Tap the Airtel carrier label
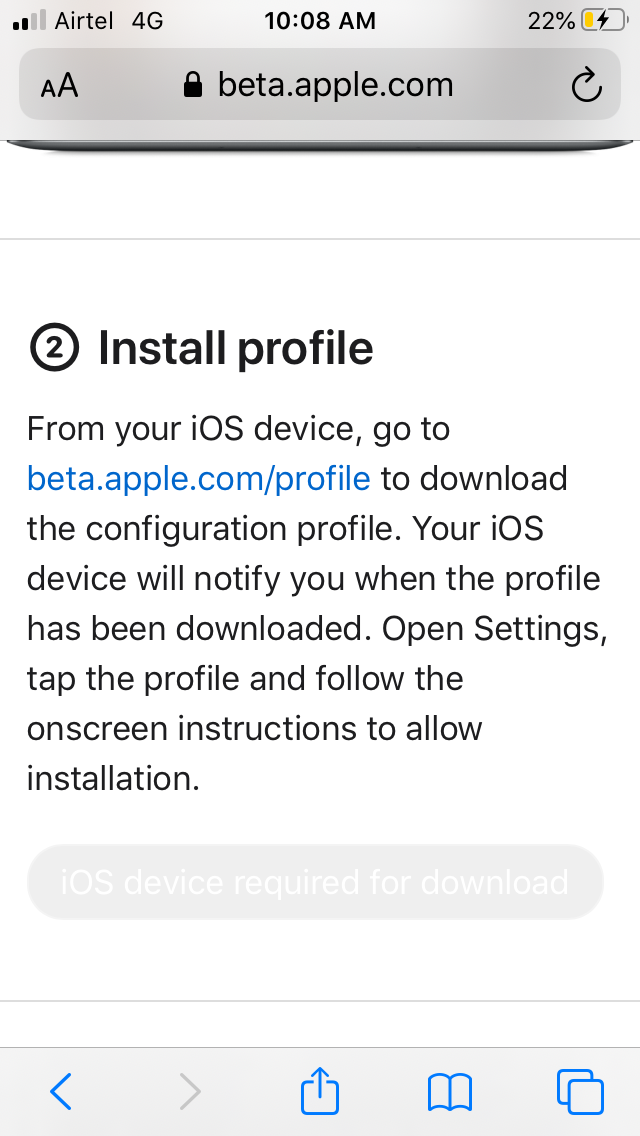The image size is (640, 1136). click(x=85, y=20)
